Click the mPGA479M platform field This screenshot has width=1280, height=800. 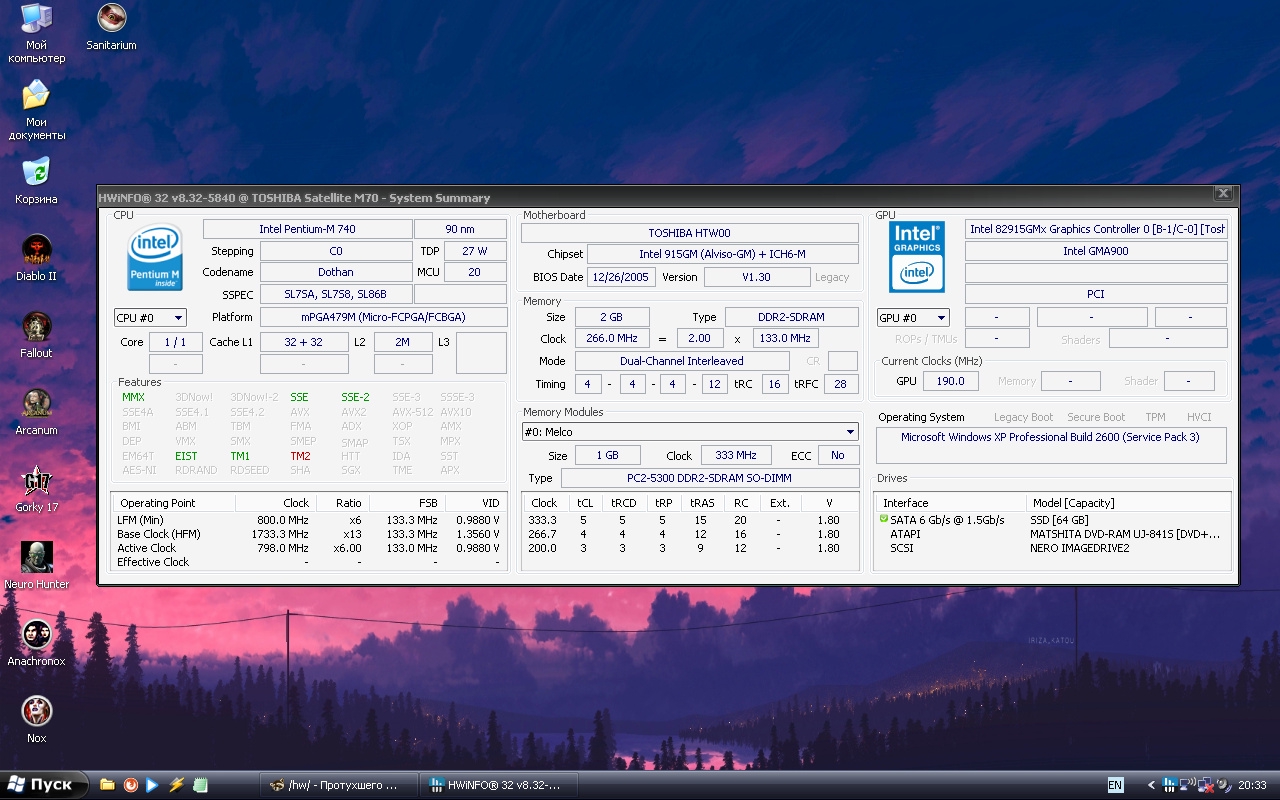pos(383,317)
